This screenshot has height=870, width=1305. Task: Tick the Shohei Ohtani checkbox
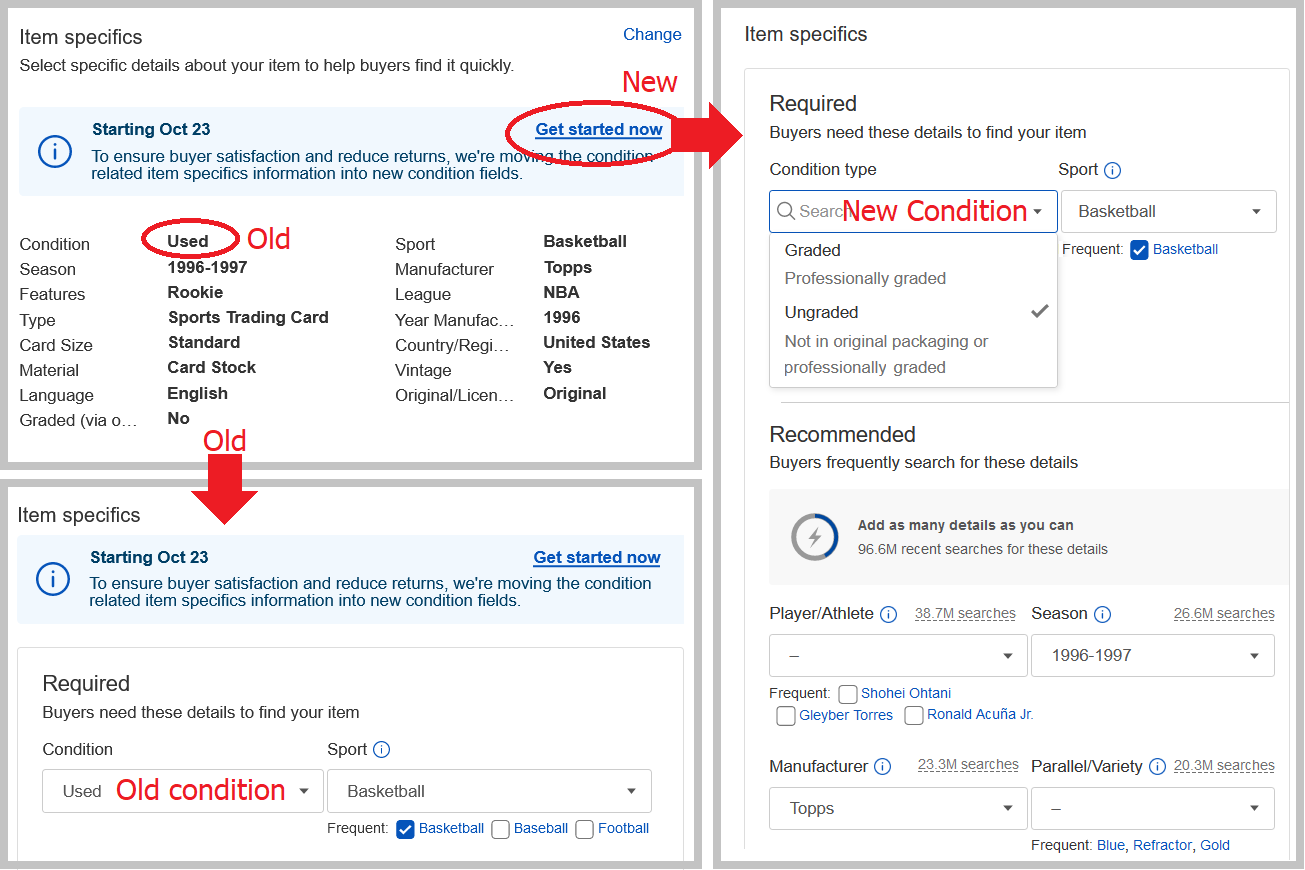coord(848,694)
